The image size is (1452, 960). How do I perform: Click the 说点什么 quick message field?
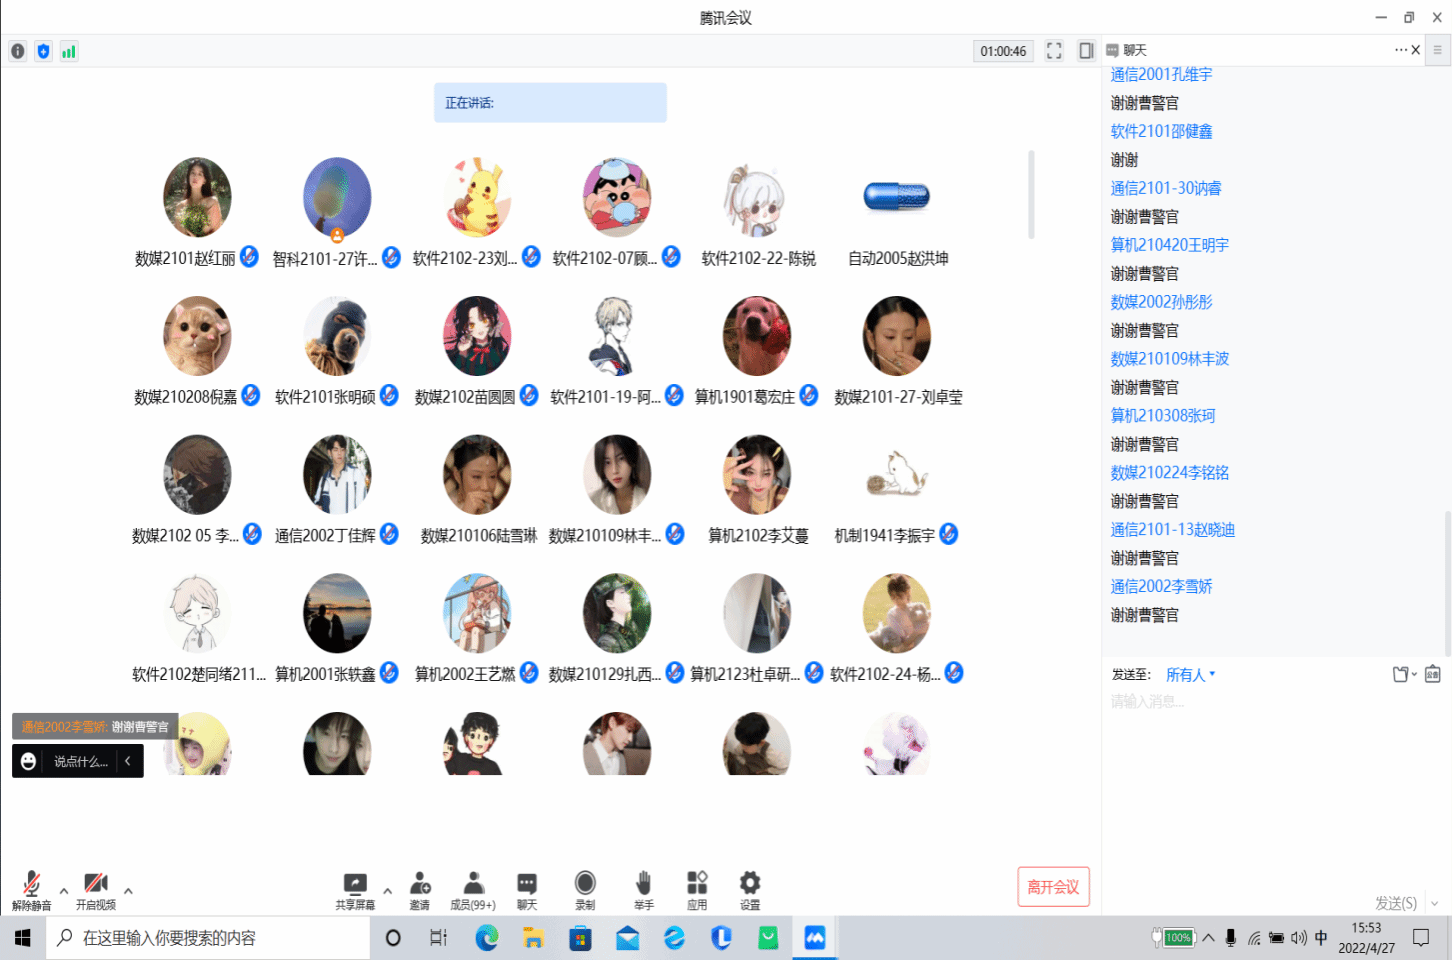pyautogui.click(x=80, y=762)
